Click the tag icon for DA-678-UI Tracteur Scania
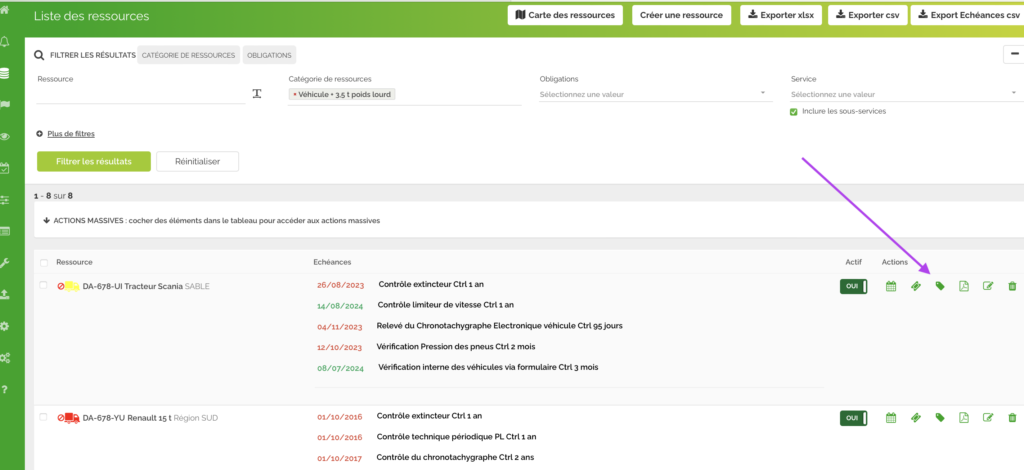 (x=940, y=286)
